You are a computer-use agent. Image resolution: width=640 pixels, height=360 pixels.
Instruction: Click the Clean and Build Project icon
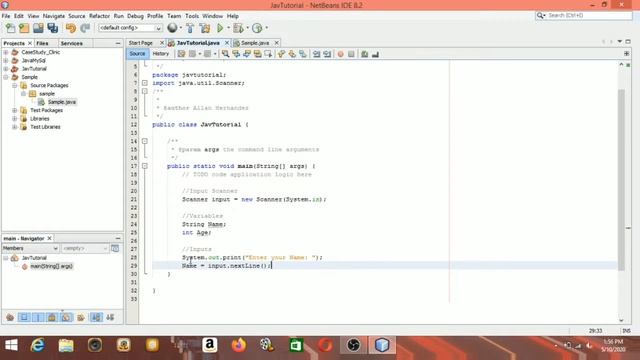point(205,28)
